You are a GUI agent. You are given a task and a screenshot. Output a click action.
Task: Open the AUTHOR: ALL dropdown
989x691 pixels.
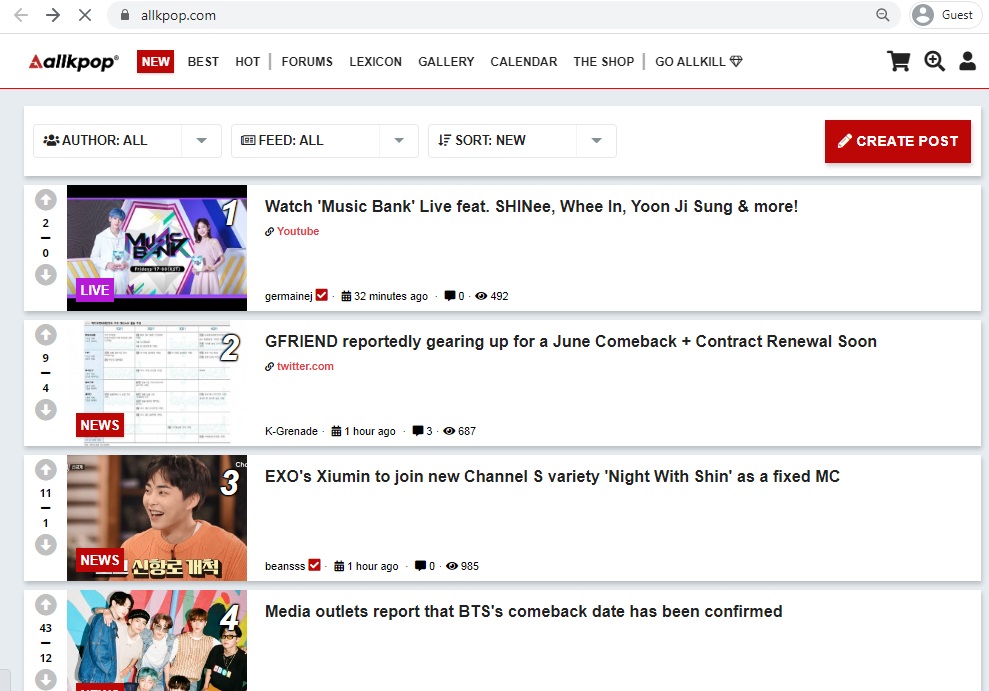coord(126,141)
